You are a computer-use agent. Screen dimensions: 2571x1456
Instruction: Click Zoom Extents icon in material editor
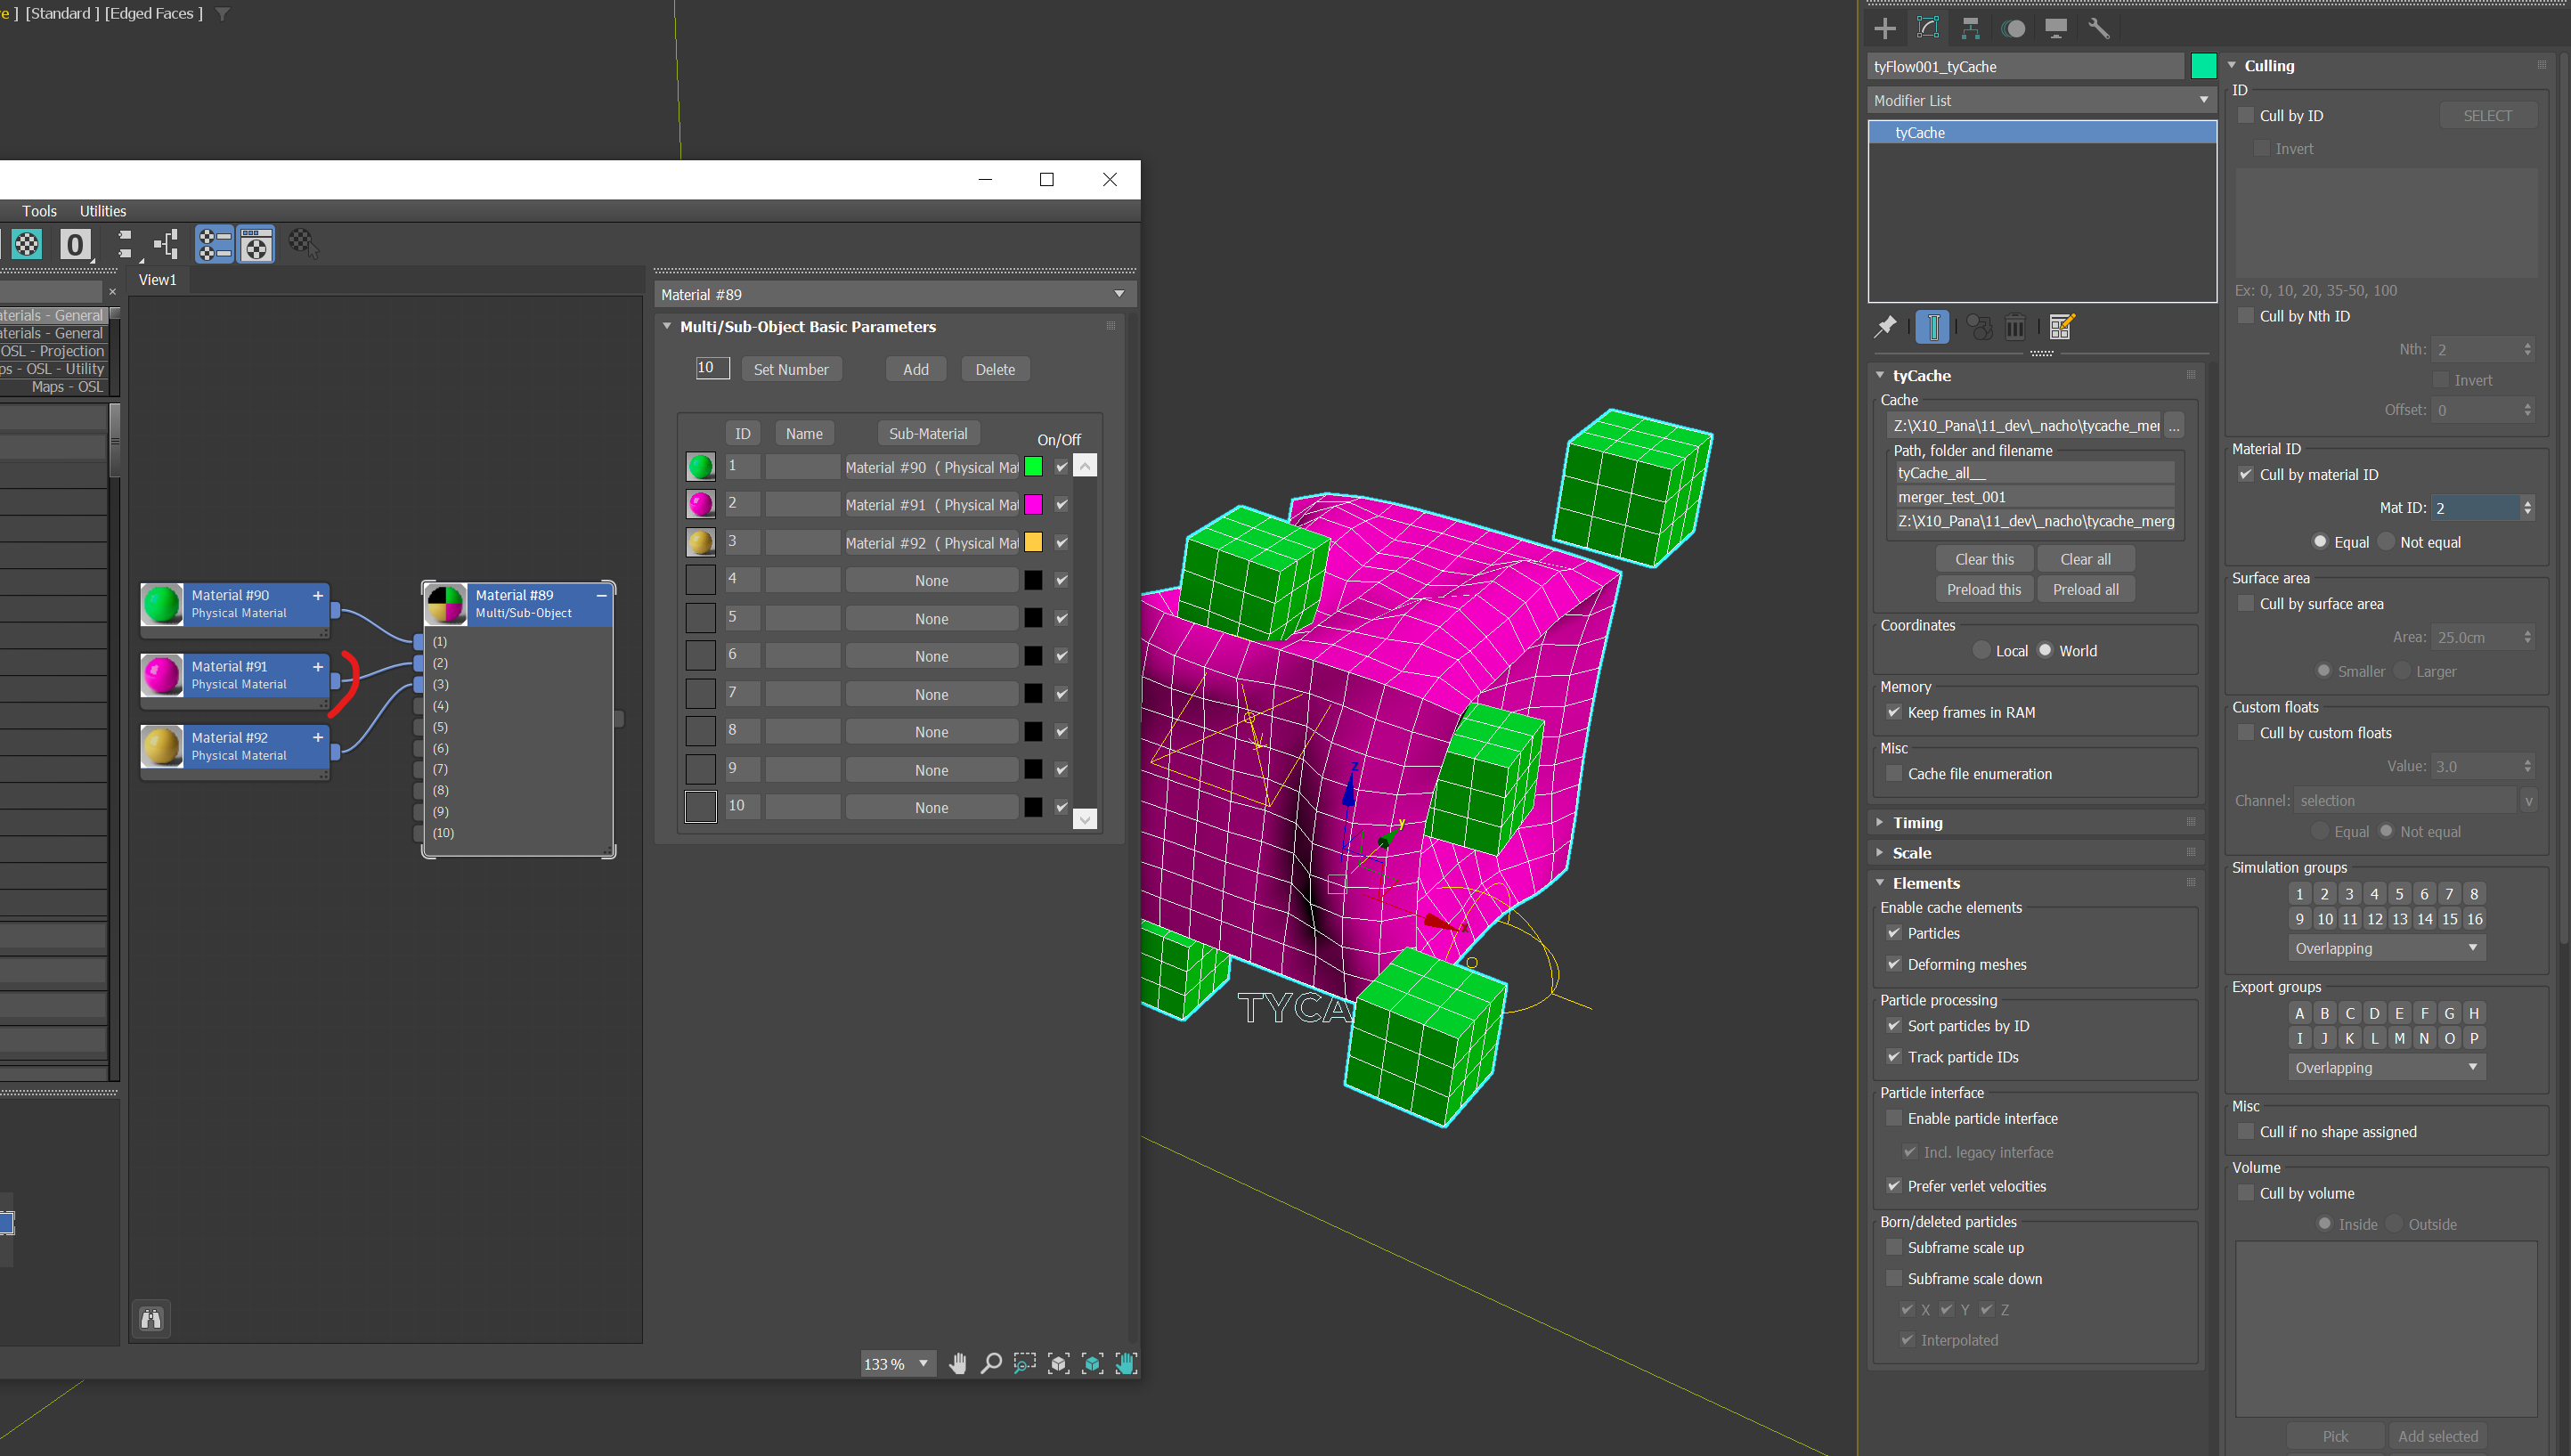point(1059,1363)
